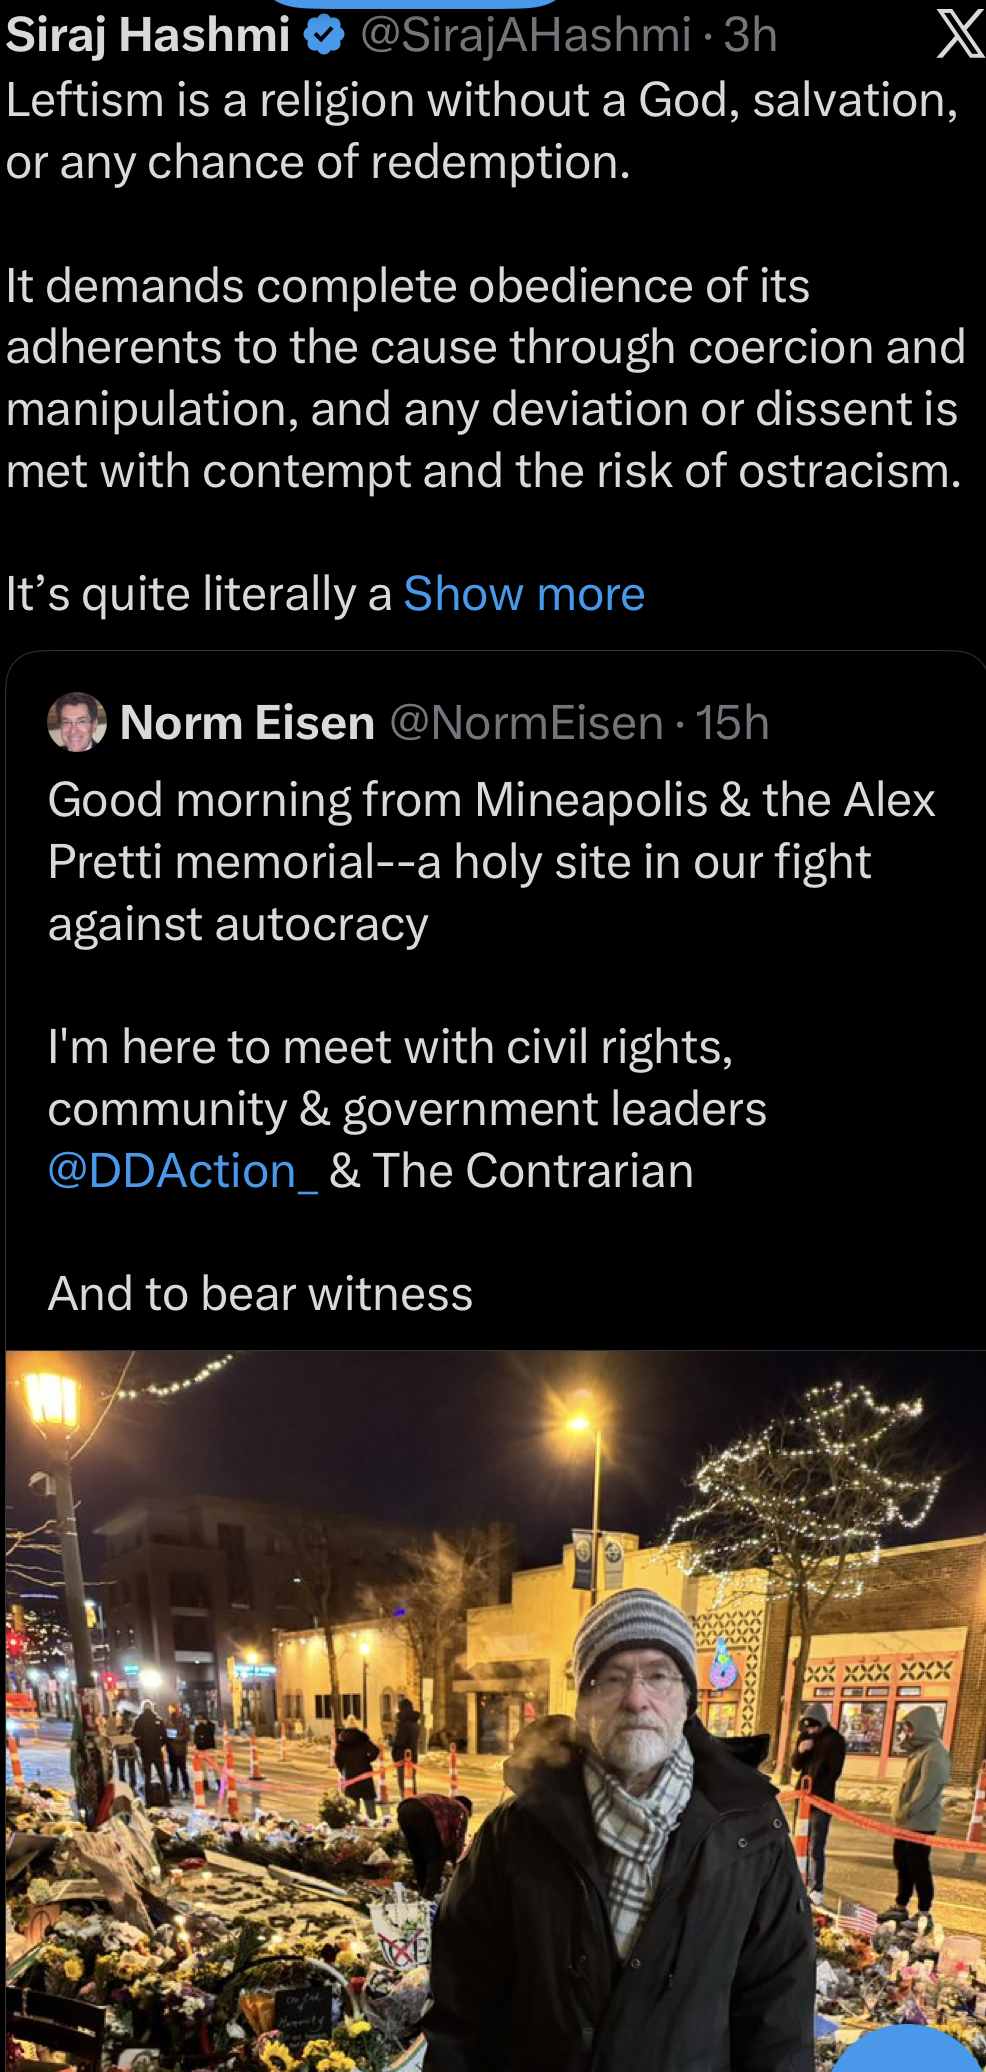This screenshot has width=986, height=2072.
Task: Click the @SirajAHashmi handle
Action: [526, 36]
